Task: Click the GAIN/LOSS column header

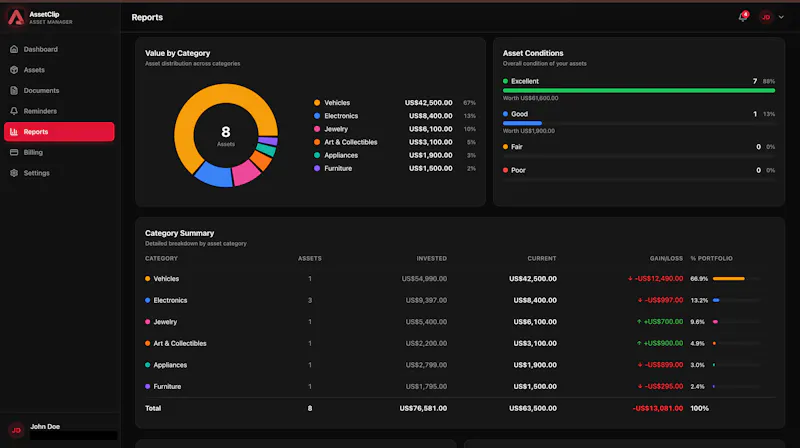Action: pos(666,259)
